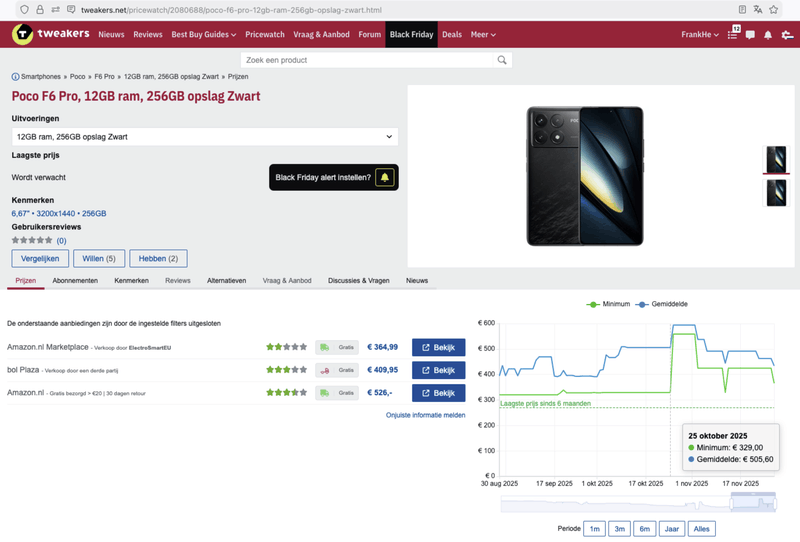The width and height of the screenshot is (800, 542).
Task: Click the Onjuiste informatie melden link
Action: pyautogui.click(x=425, y=415)
